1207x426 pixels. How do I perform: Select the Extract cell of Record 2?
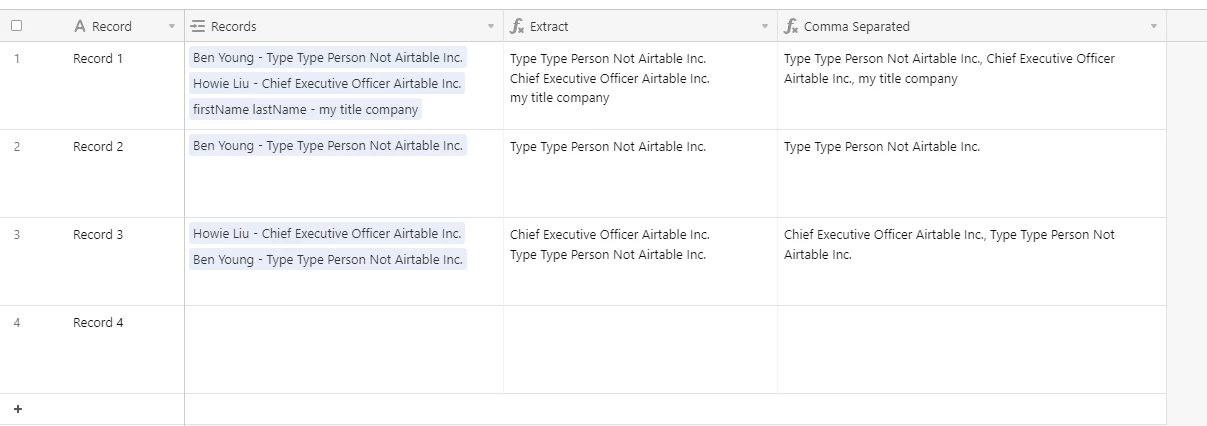coord(640,173)
